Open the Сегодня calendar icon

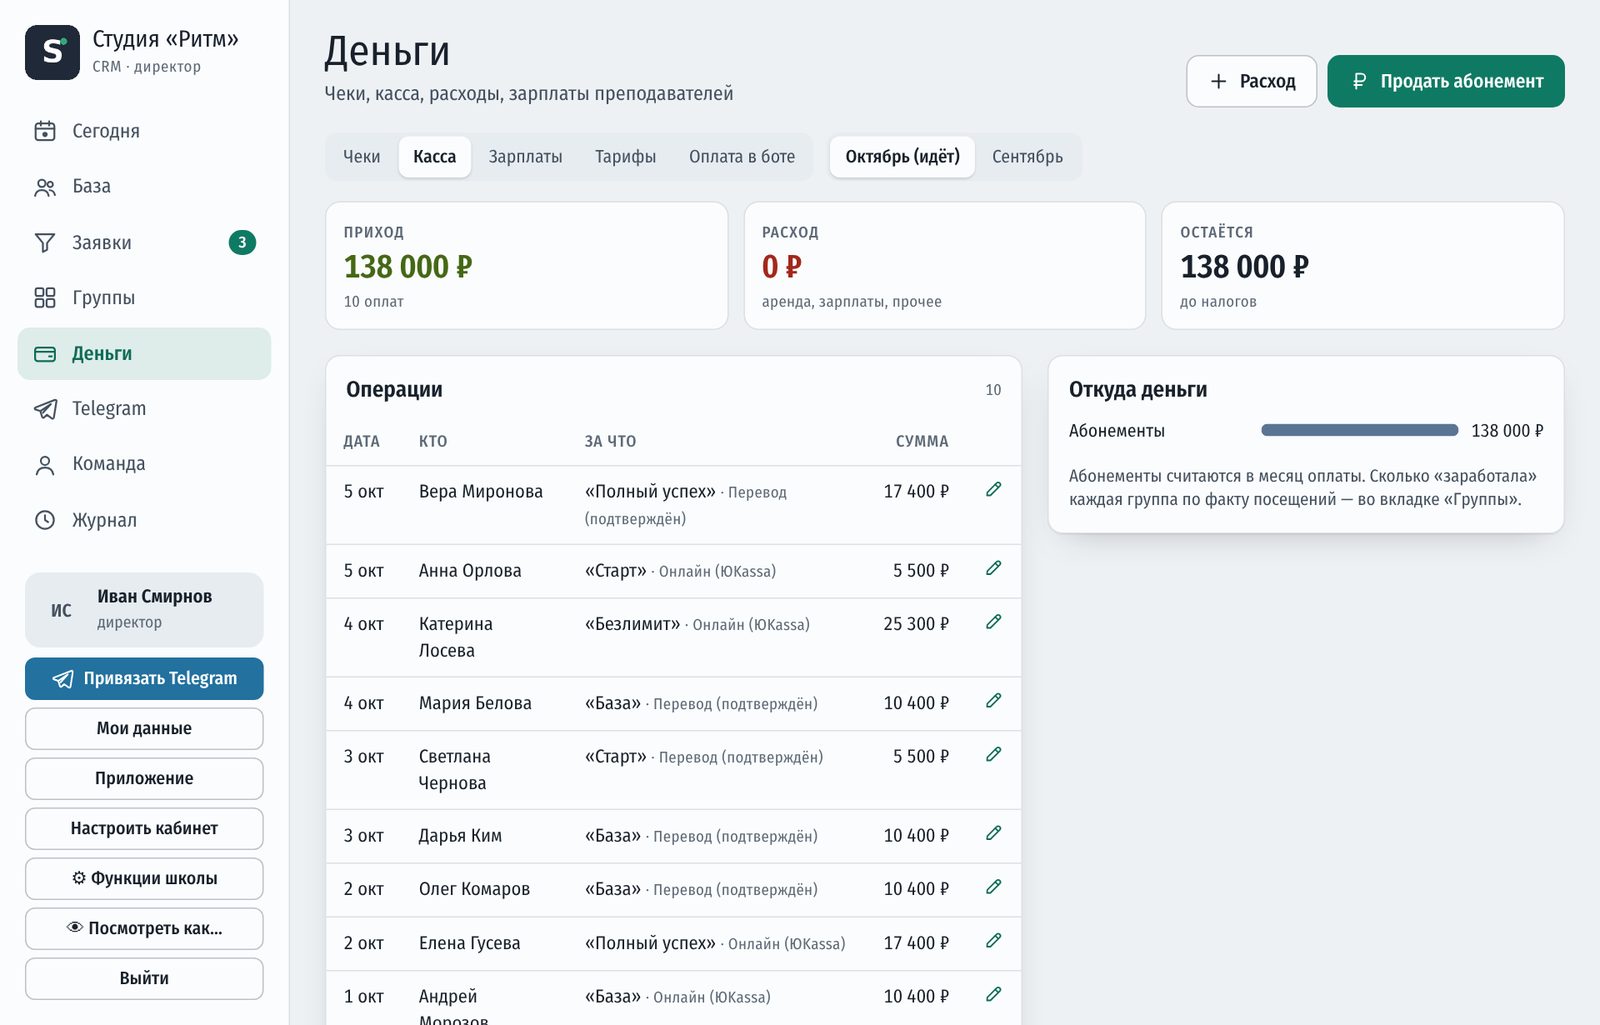click(x=45, y=131)
